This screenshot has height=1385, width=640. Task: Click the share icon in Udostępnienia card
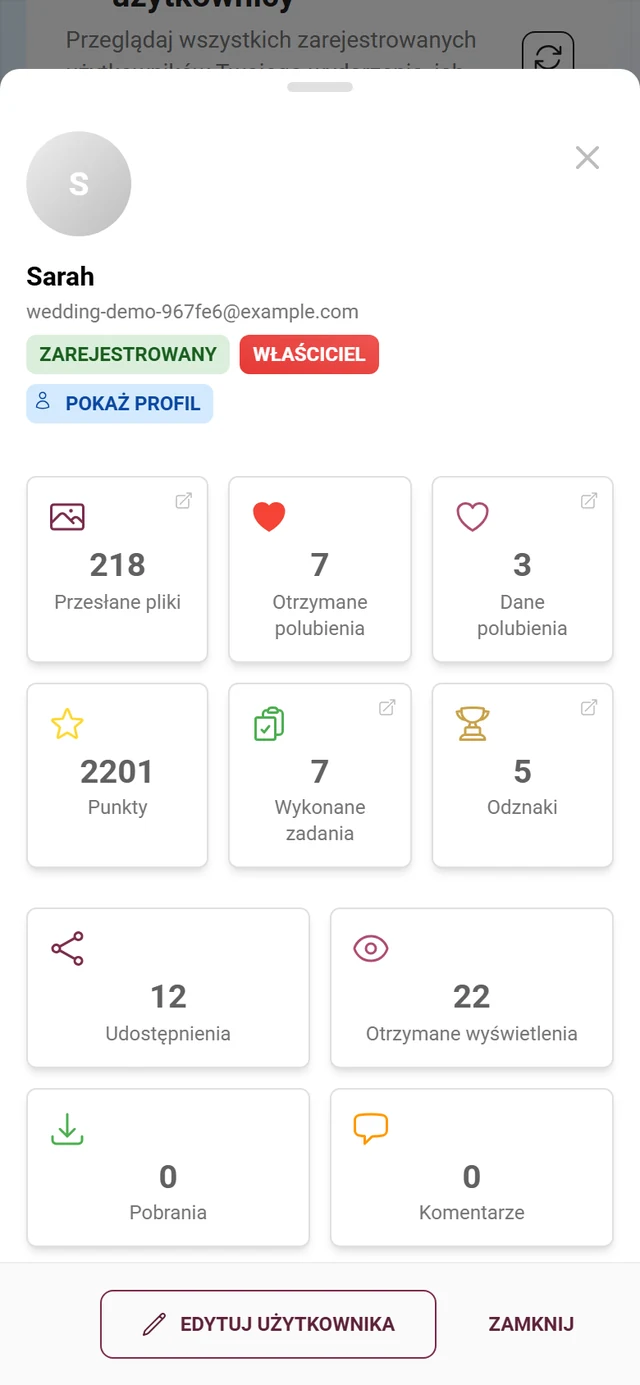pyautogui.click(x=67, y=948)
